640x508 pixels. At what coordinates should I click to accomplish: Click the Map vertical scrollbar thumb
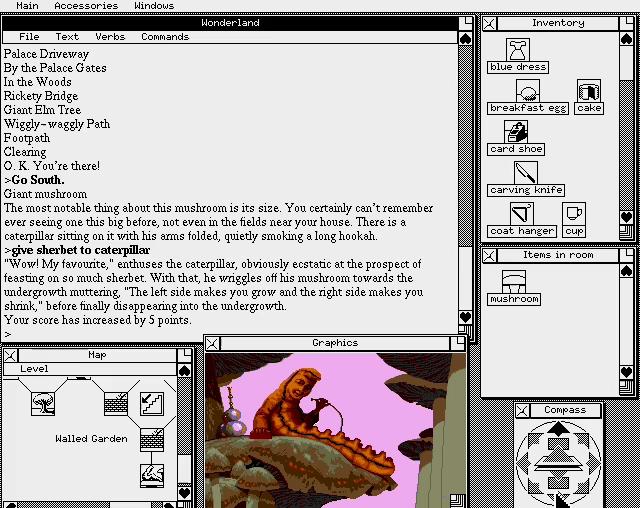(184, 469)
